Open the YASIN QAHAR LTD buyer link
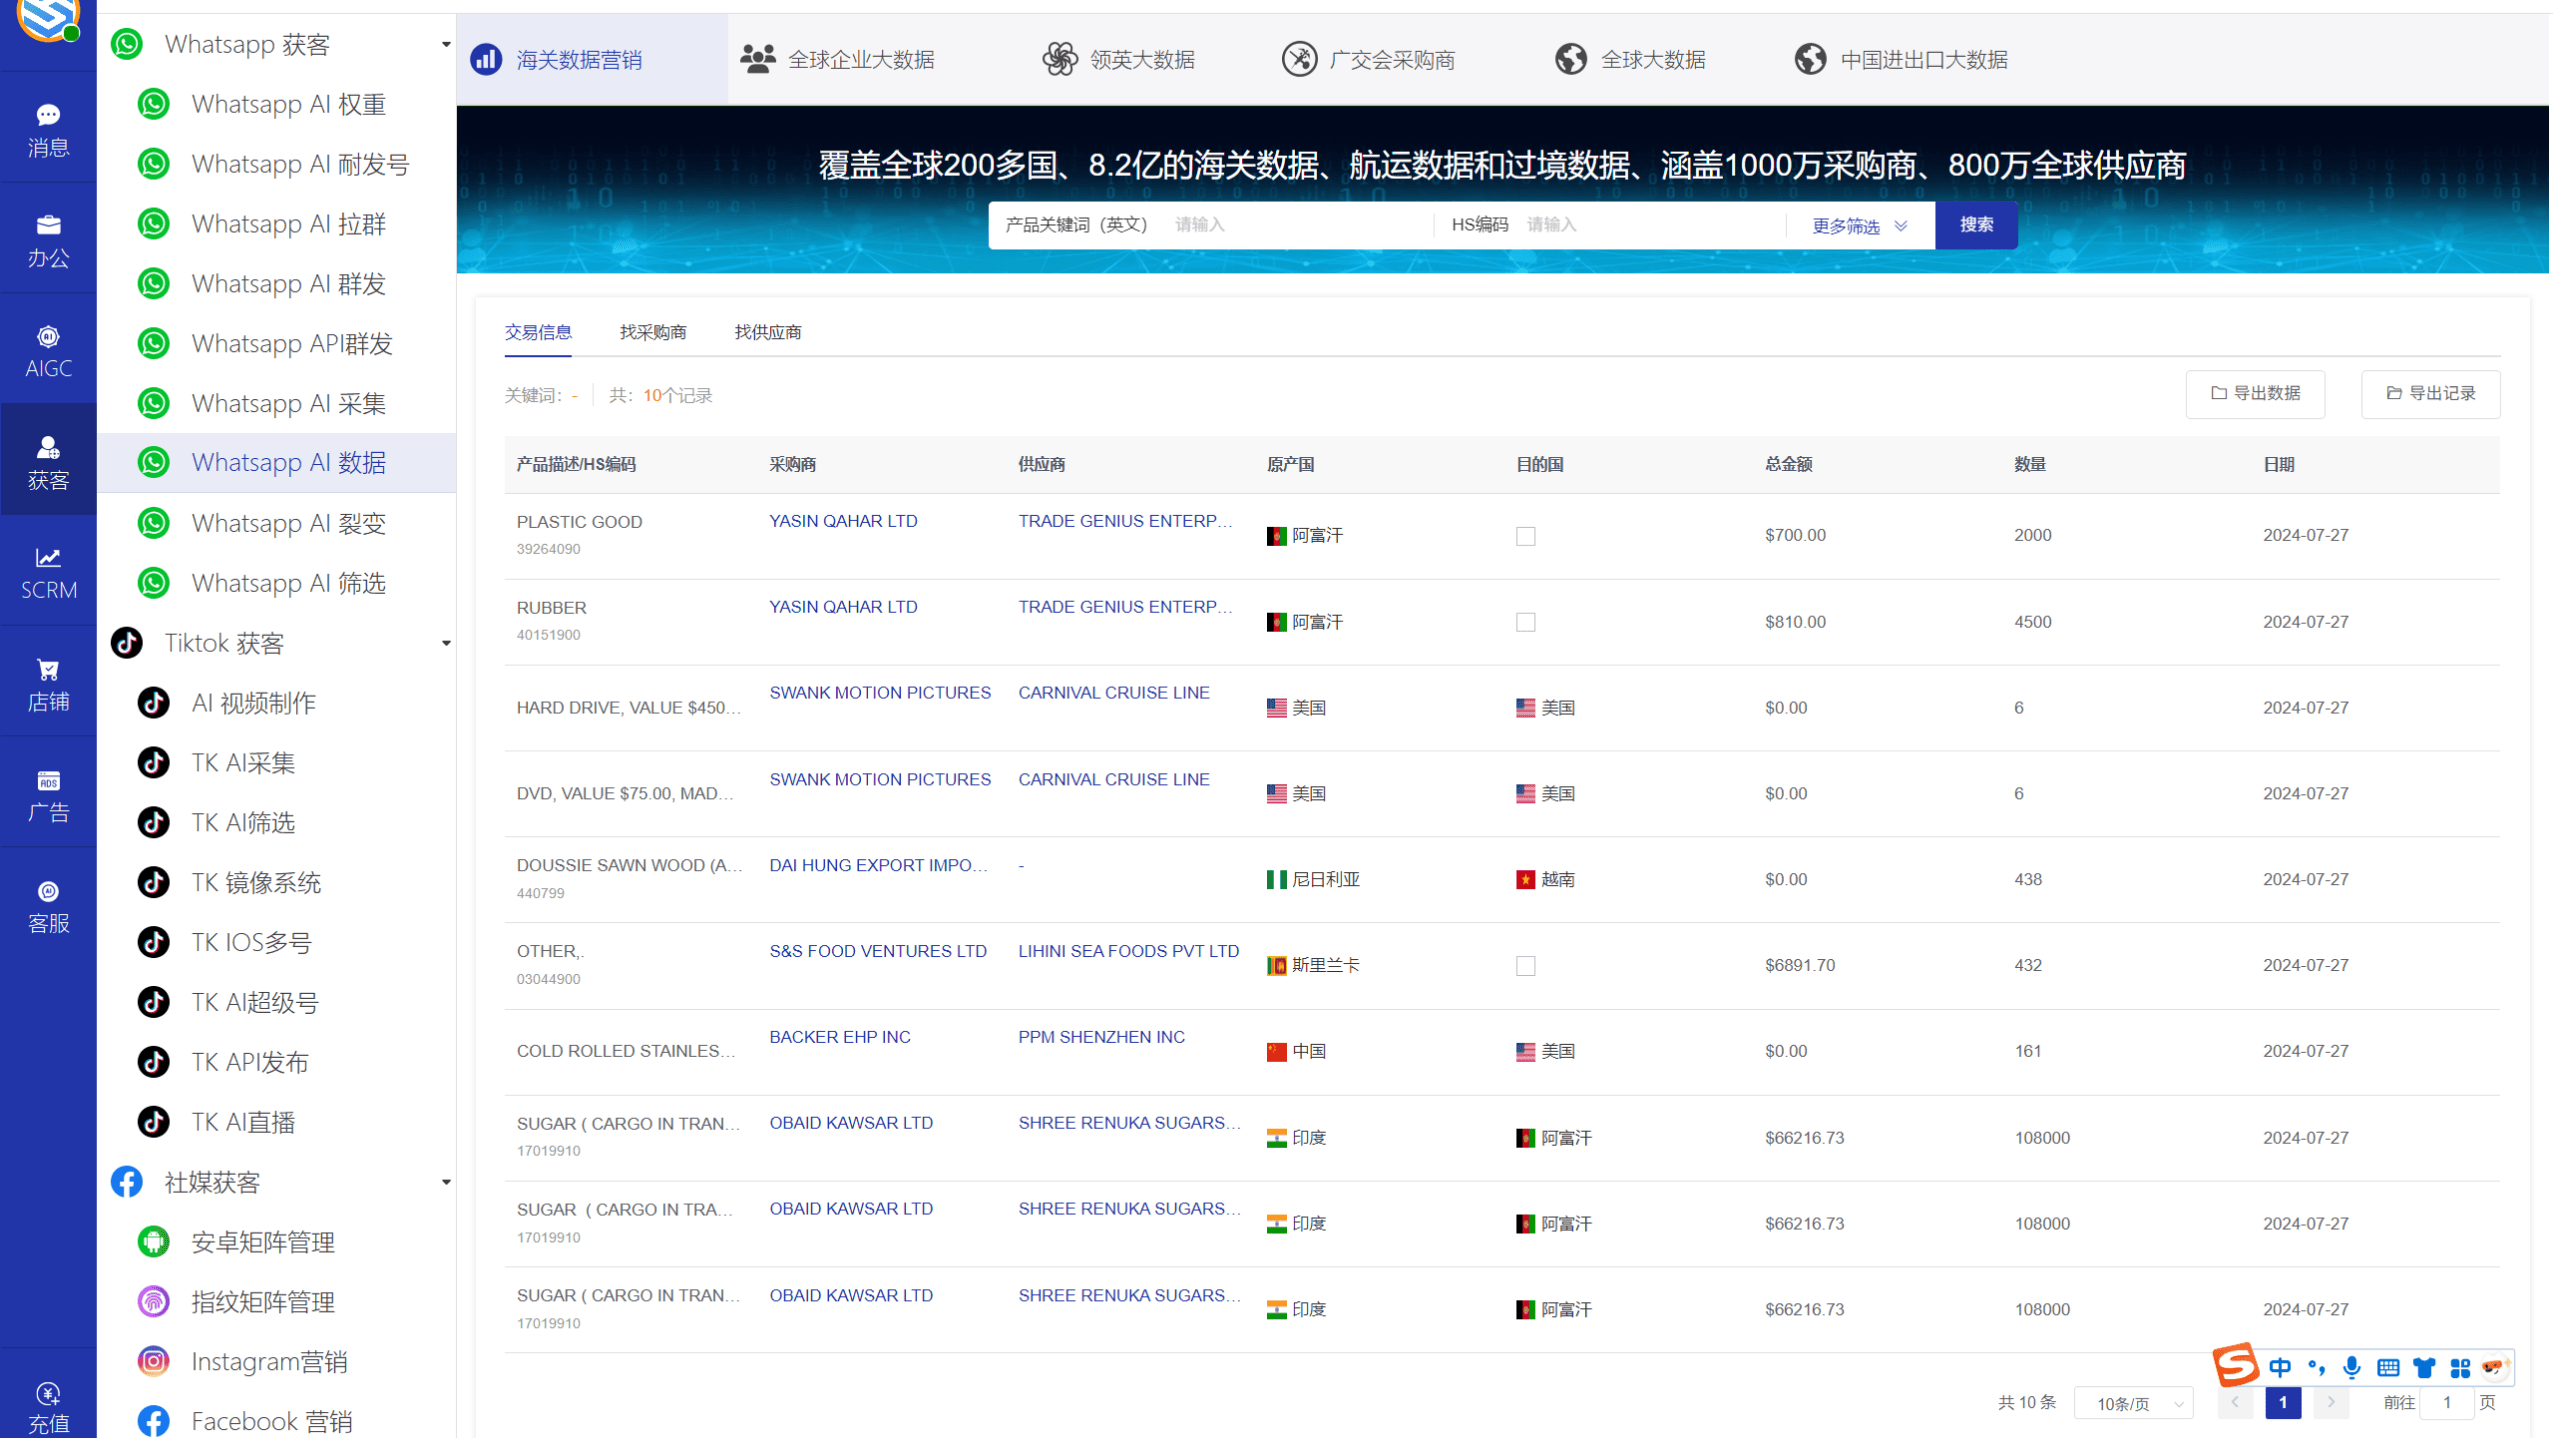This screenshot has height=1438, width=2553. point(843,521)
